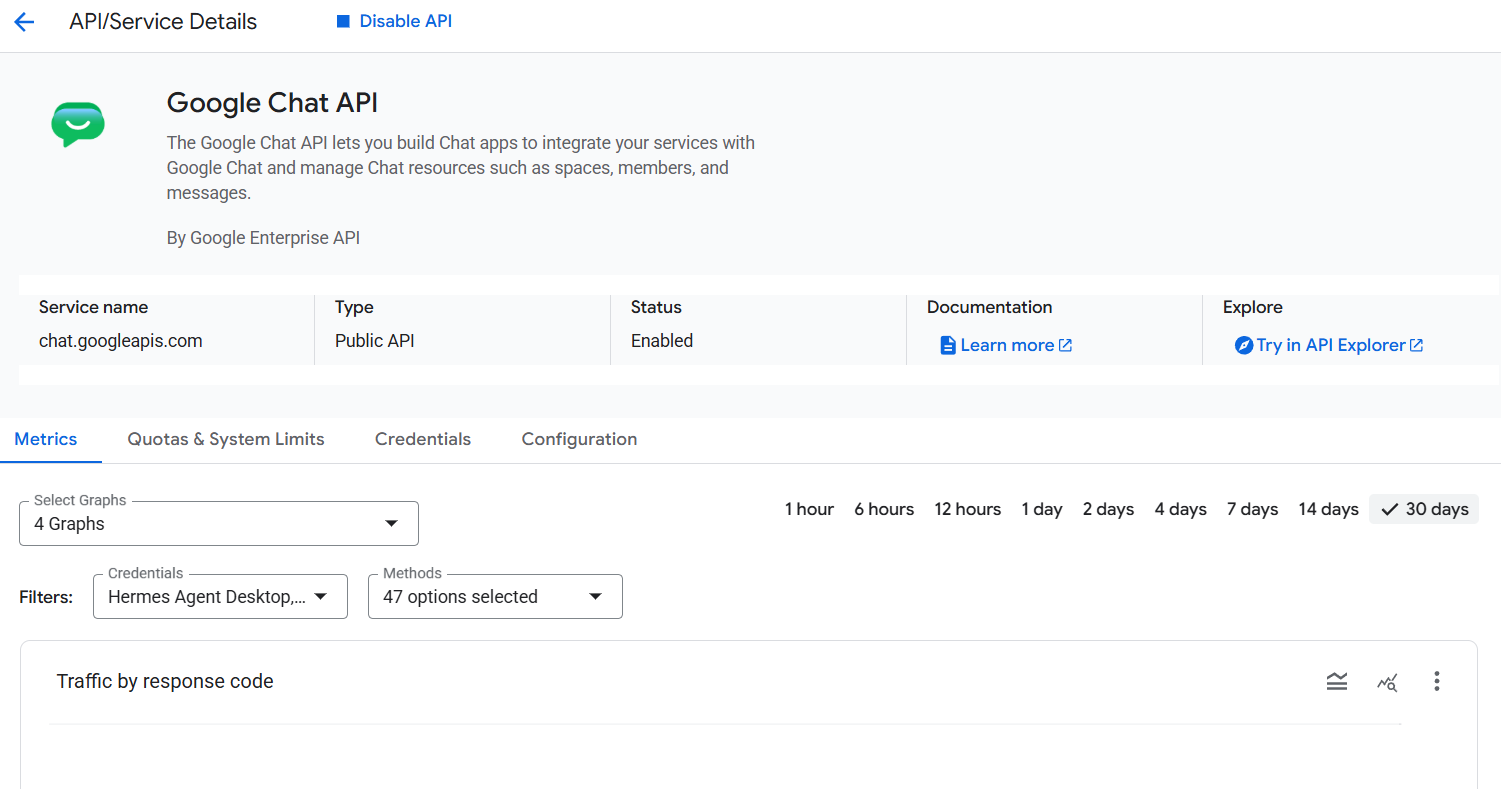
Task: Set time range to 12 hours
Action: [x=968, y=509]
